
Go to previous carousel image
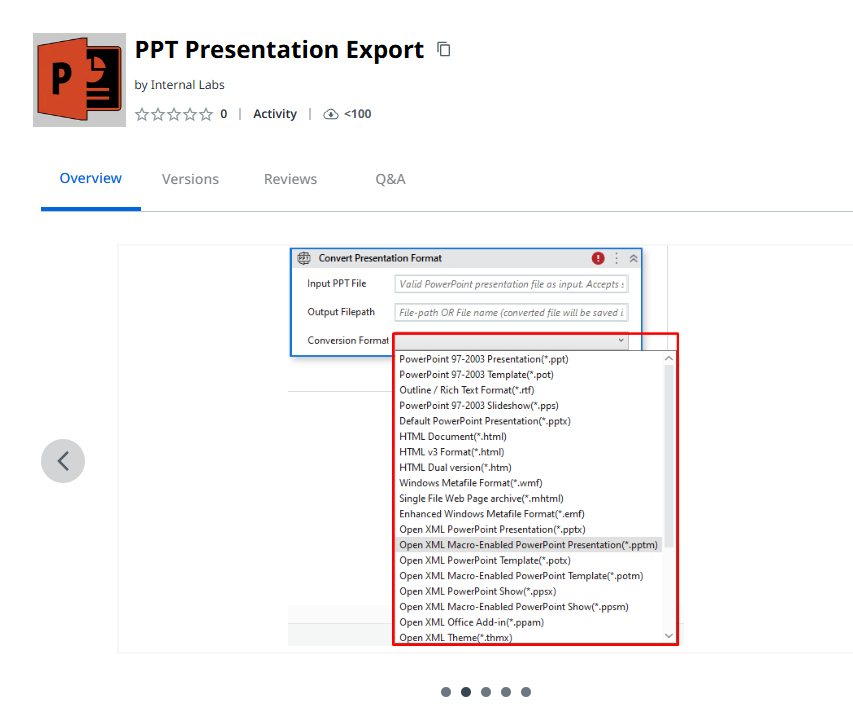click(63, 461)
